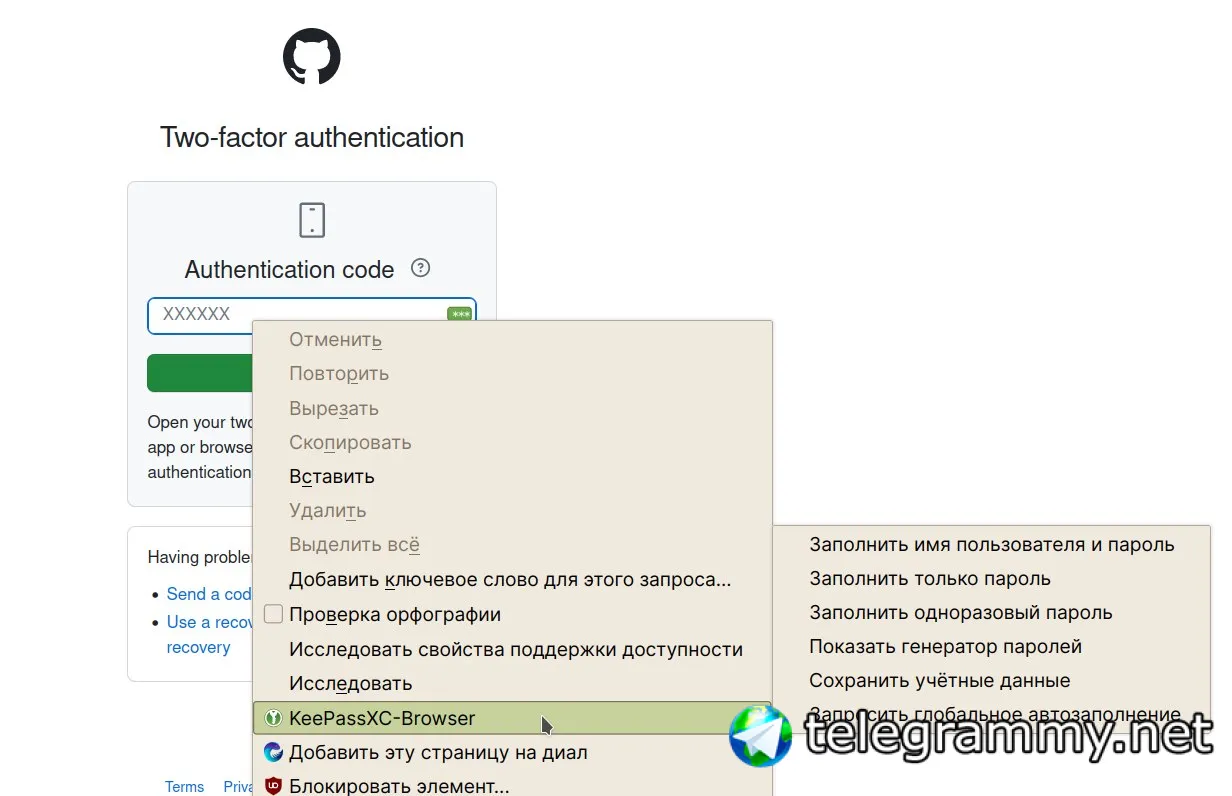The height and width of the screenshot is (796, 1232).
Task: Choose Повторить in the context menu
Action: (512, 374)
